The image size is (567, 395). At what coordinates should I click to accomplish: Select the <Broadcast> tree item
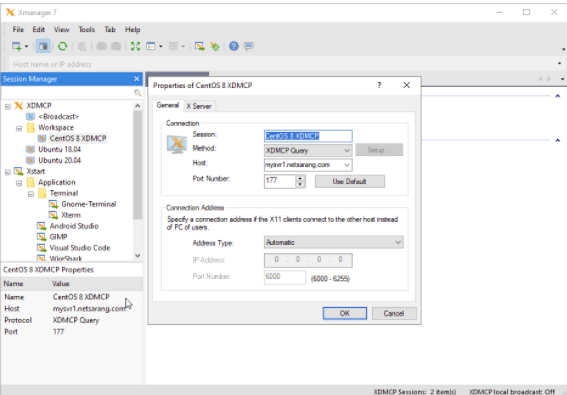(x=59, y=116)
